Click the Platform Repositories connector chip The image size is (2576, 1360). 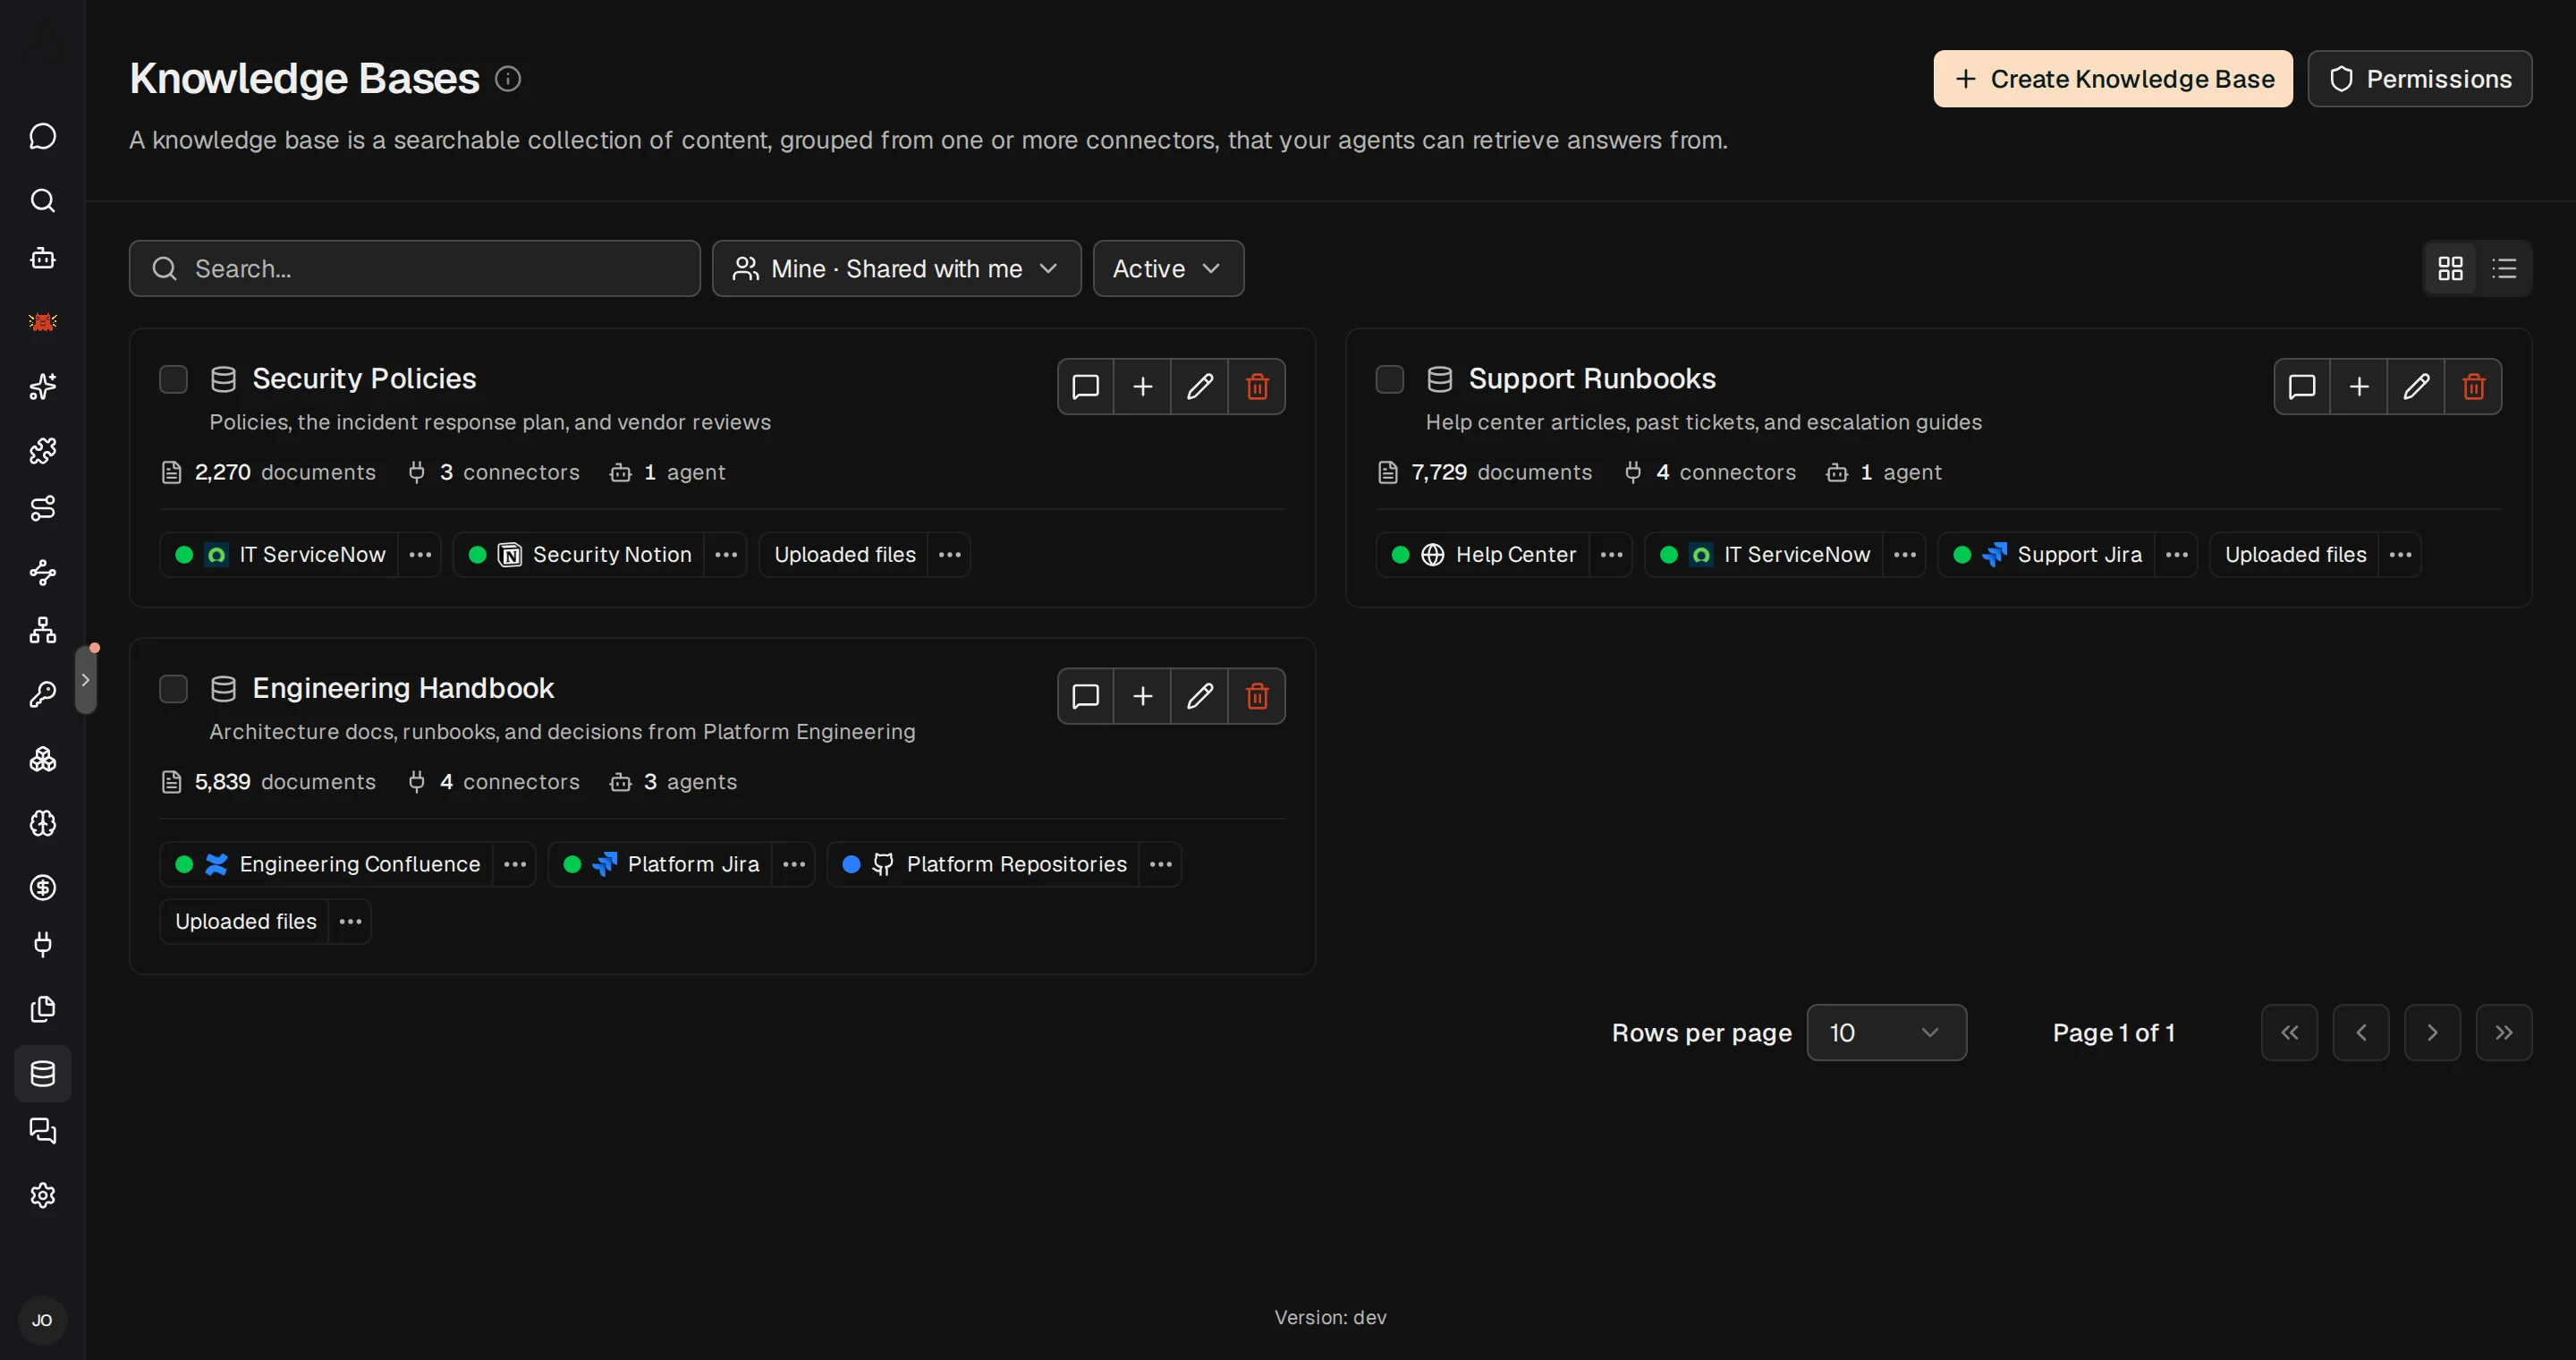[x=984, y=864]
